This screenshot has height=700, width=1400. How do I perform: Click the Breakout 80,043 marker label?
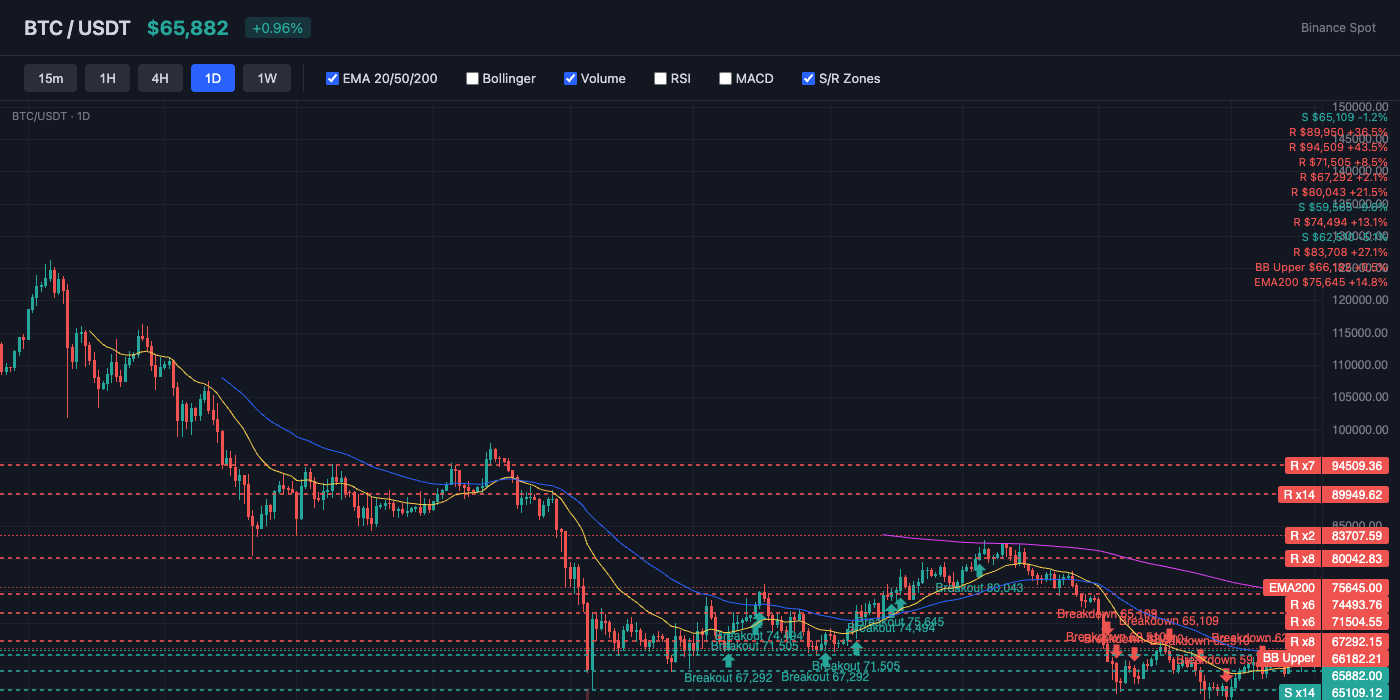click(979, 588)
